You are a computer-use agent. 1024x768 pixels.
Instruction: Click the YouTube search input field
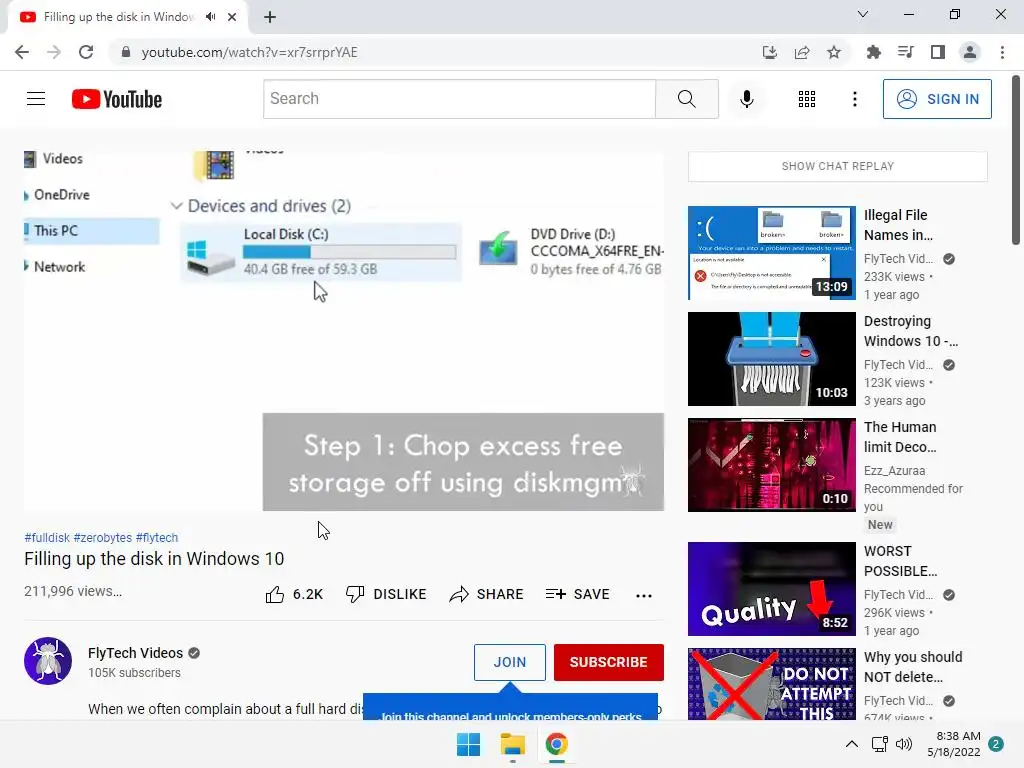click(x=459, y=99)
